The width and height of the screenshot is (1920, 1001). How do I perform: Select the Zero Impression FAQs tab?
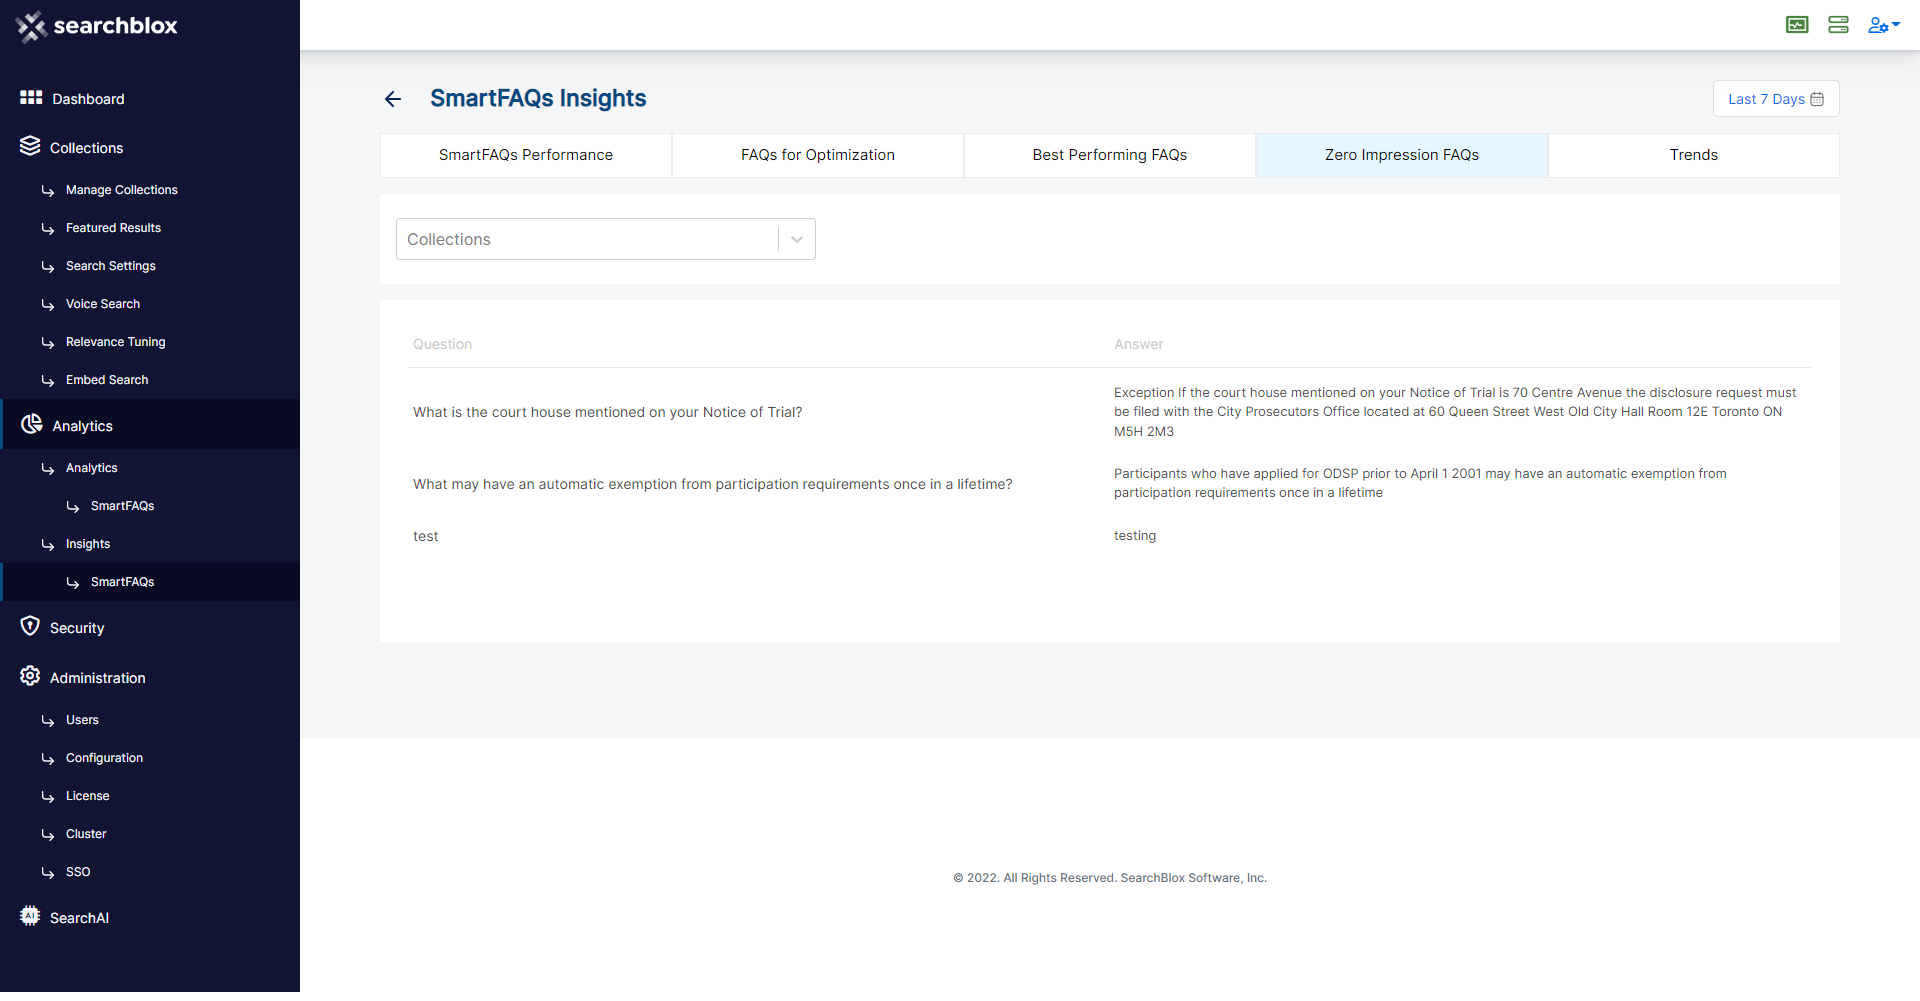click(1402, 155)
